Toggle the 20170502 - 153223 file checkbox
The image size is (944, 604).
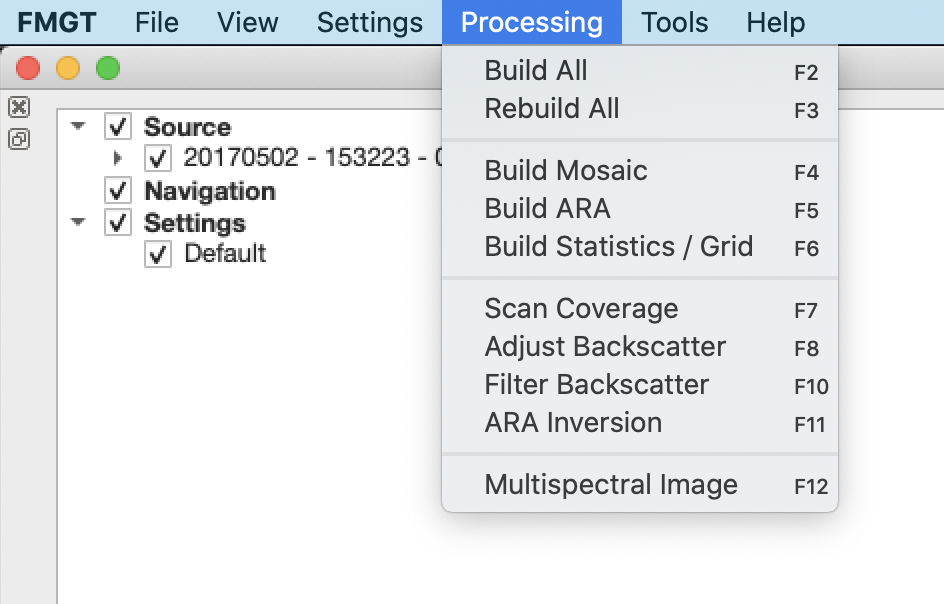coord(158,158)
